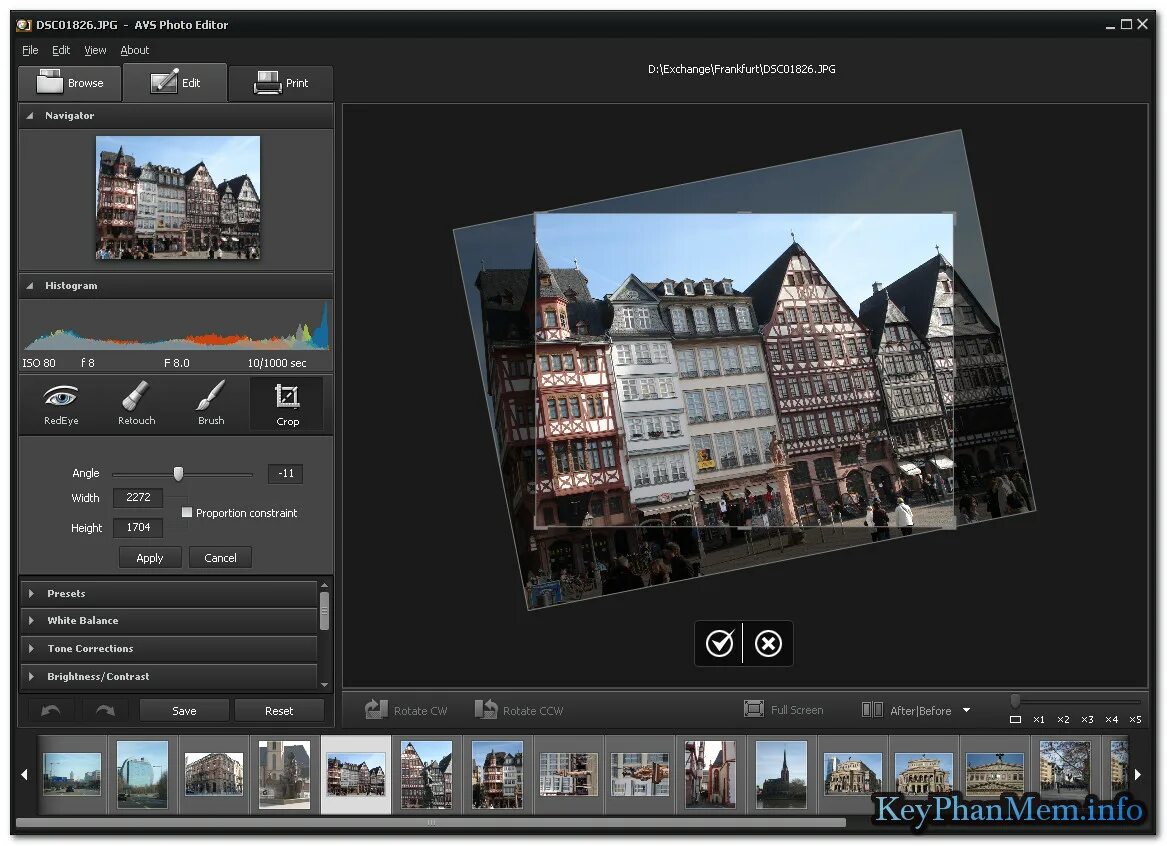
Task: Click the undo arrow button
Action: pos(51,711)
